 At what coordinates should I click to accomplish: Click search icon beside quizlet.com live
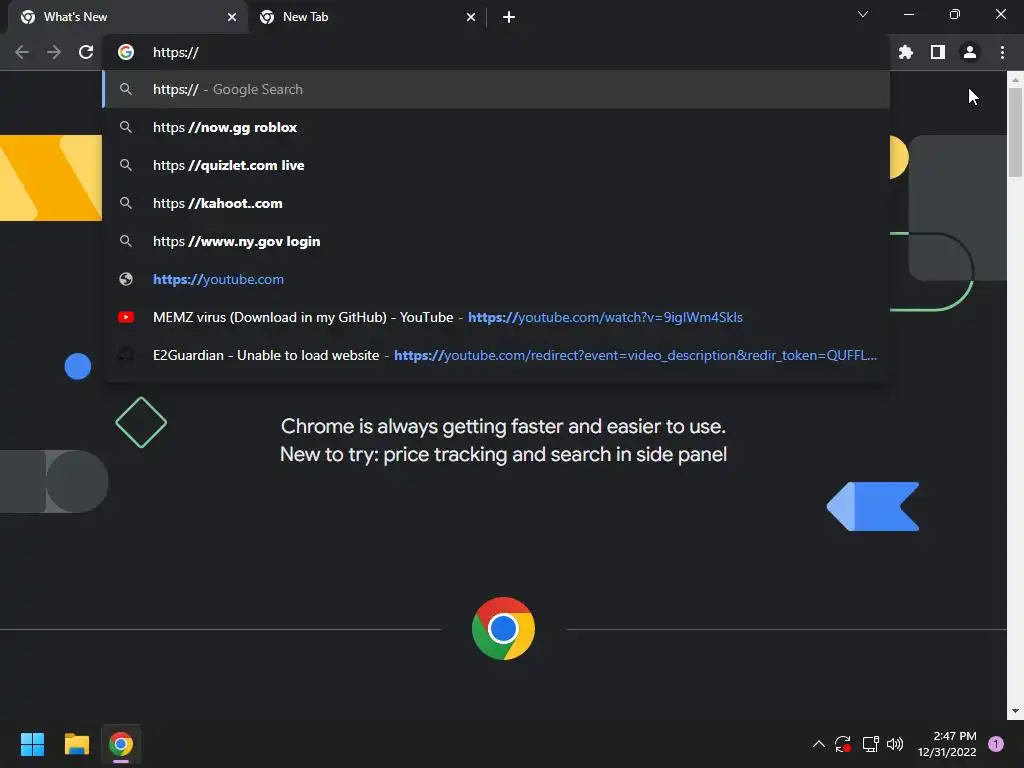coord(126,165)
